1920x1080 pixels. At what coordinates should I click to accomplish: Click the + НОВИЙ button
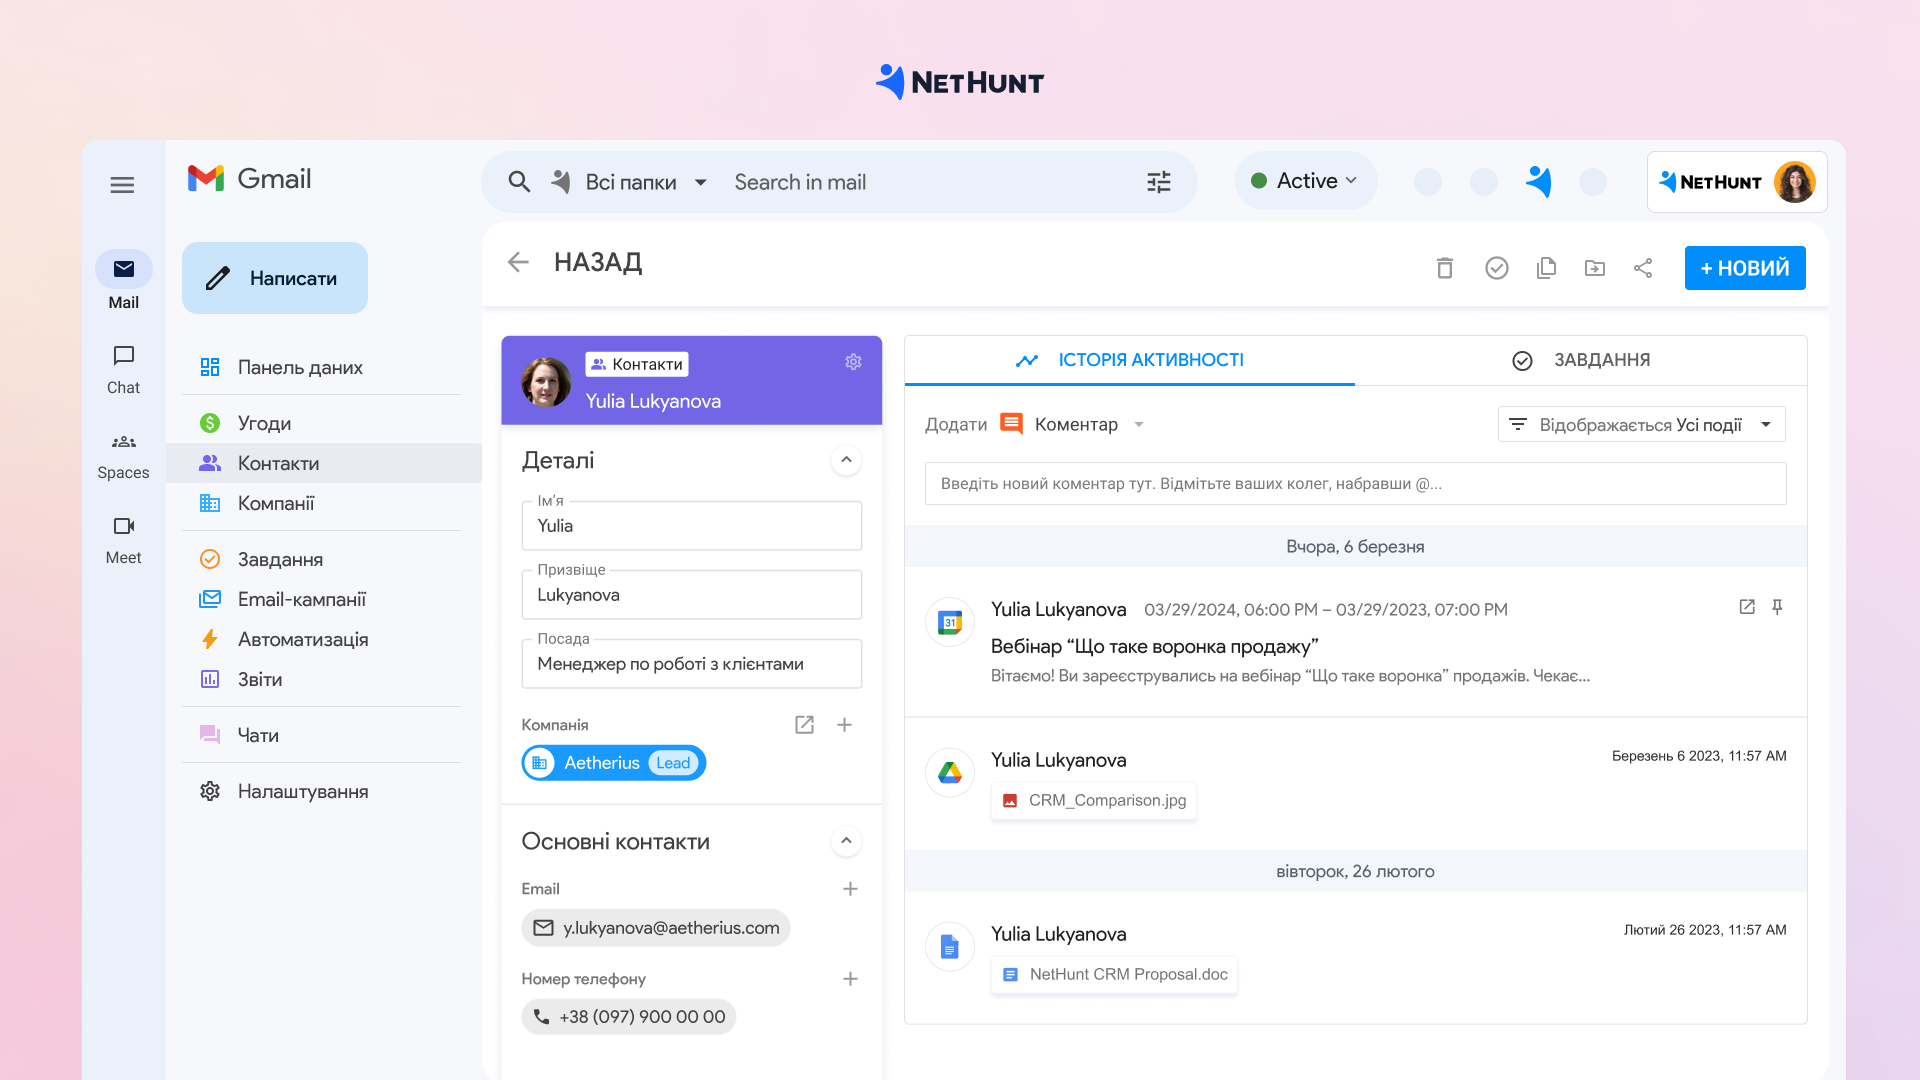point(1745,268)
